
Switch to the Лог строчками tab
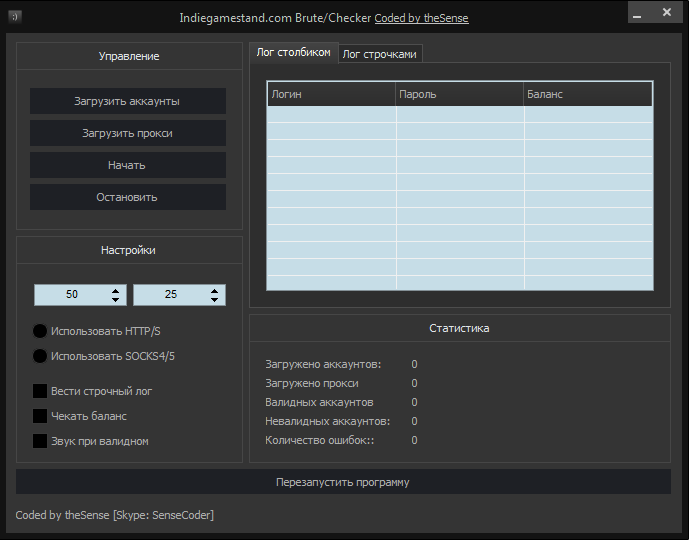[x=379, y=54]
